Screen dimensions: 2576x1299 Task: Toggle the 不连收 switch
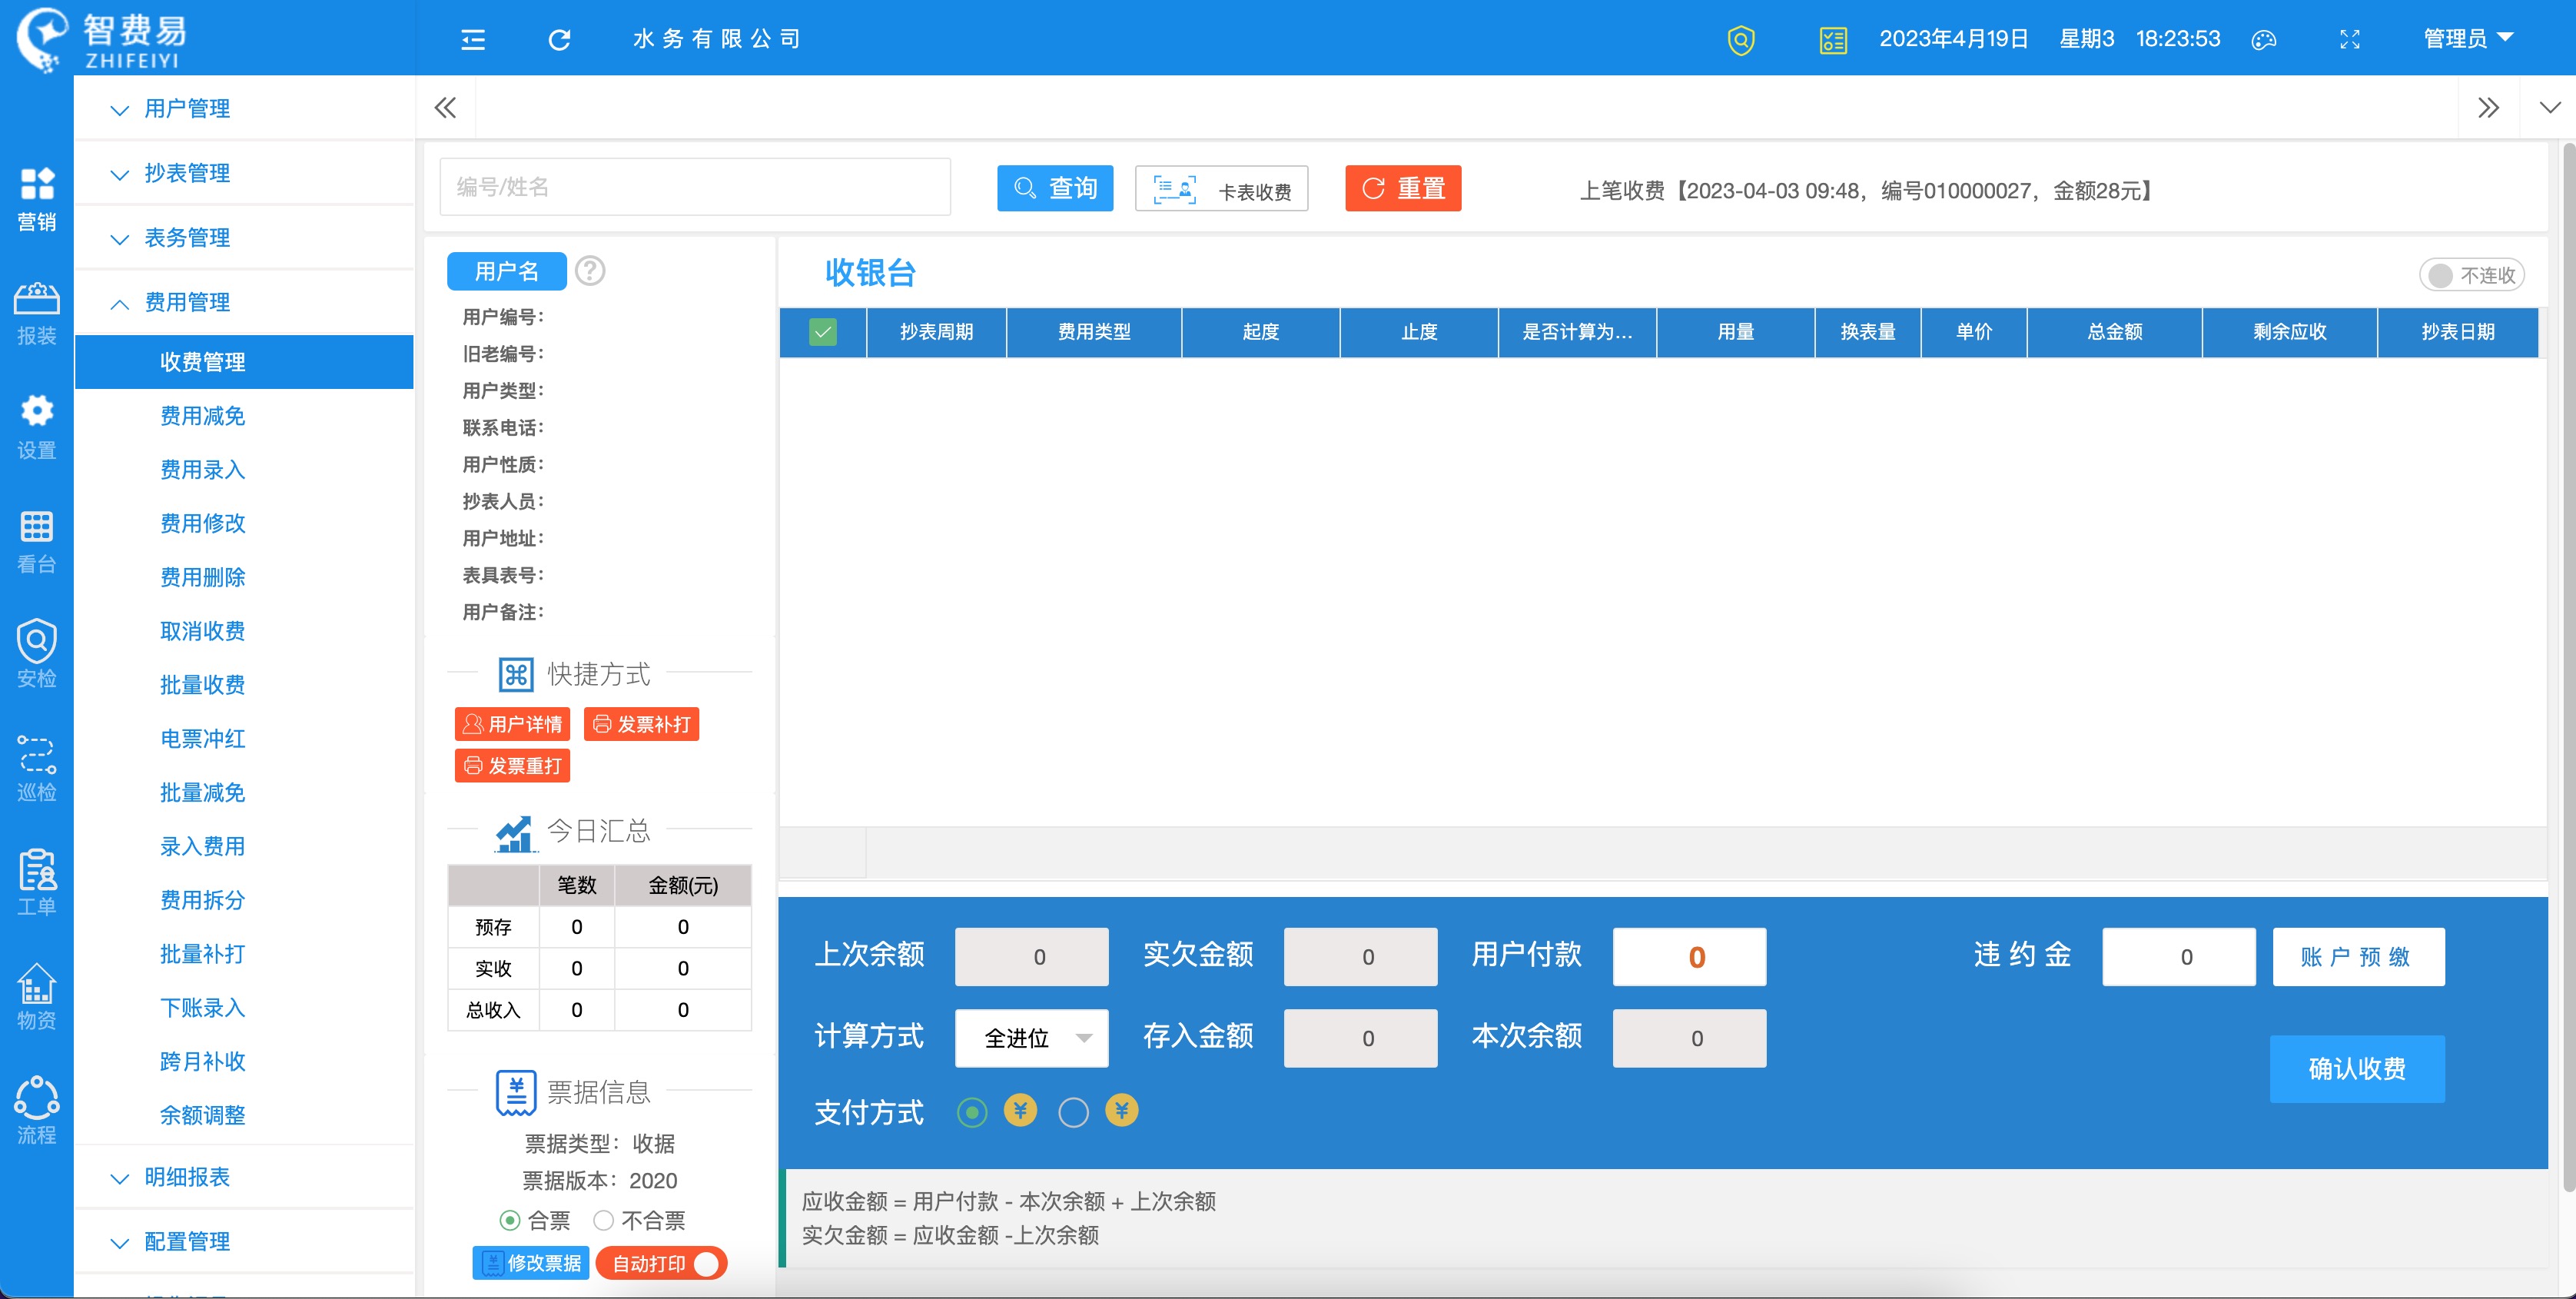2471,275
